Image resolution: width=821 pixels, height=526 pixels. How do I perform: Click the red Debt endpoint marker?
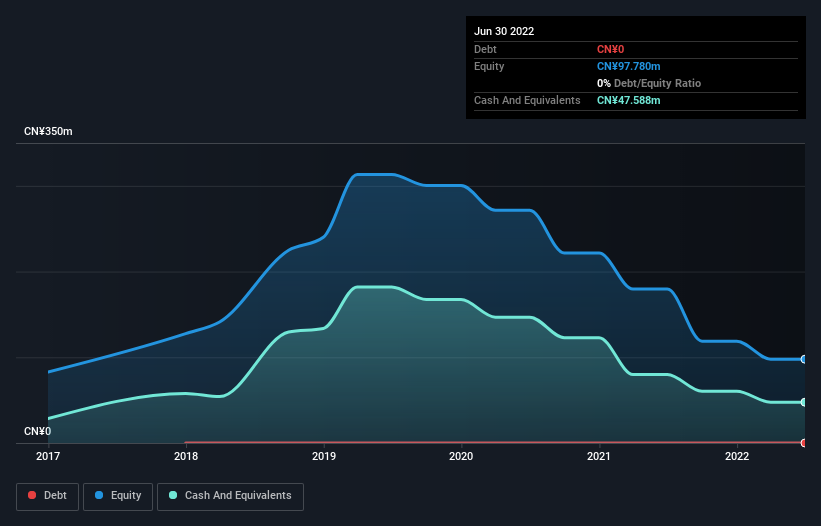(x=804, y=443)
